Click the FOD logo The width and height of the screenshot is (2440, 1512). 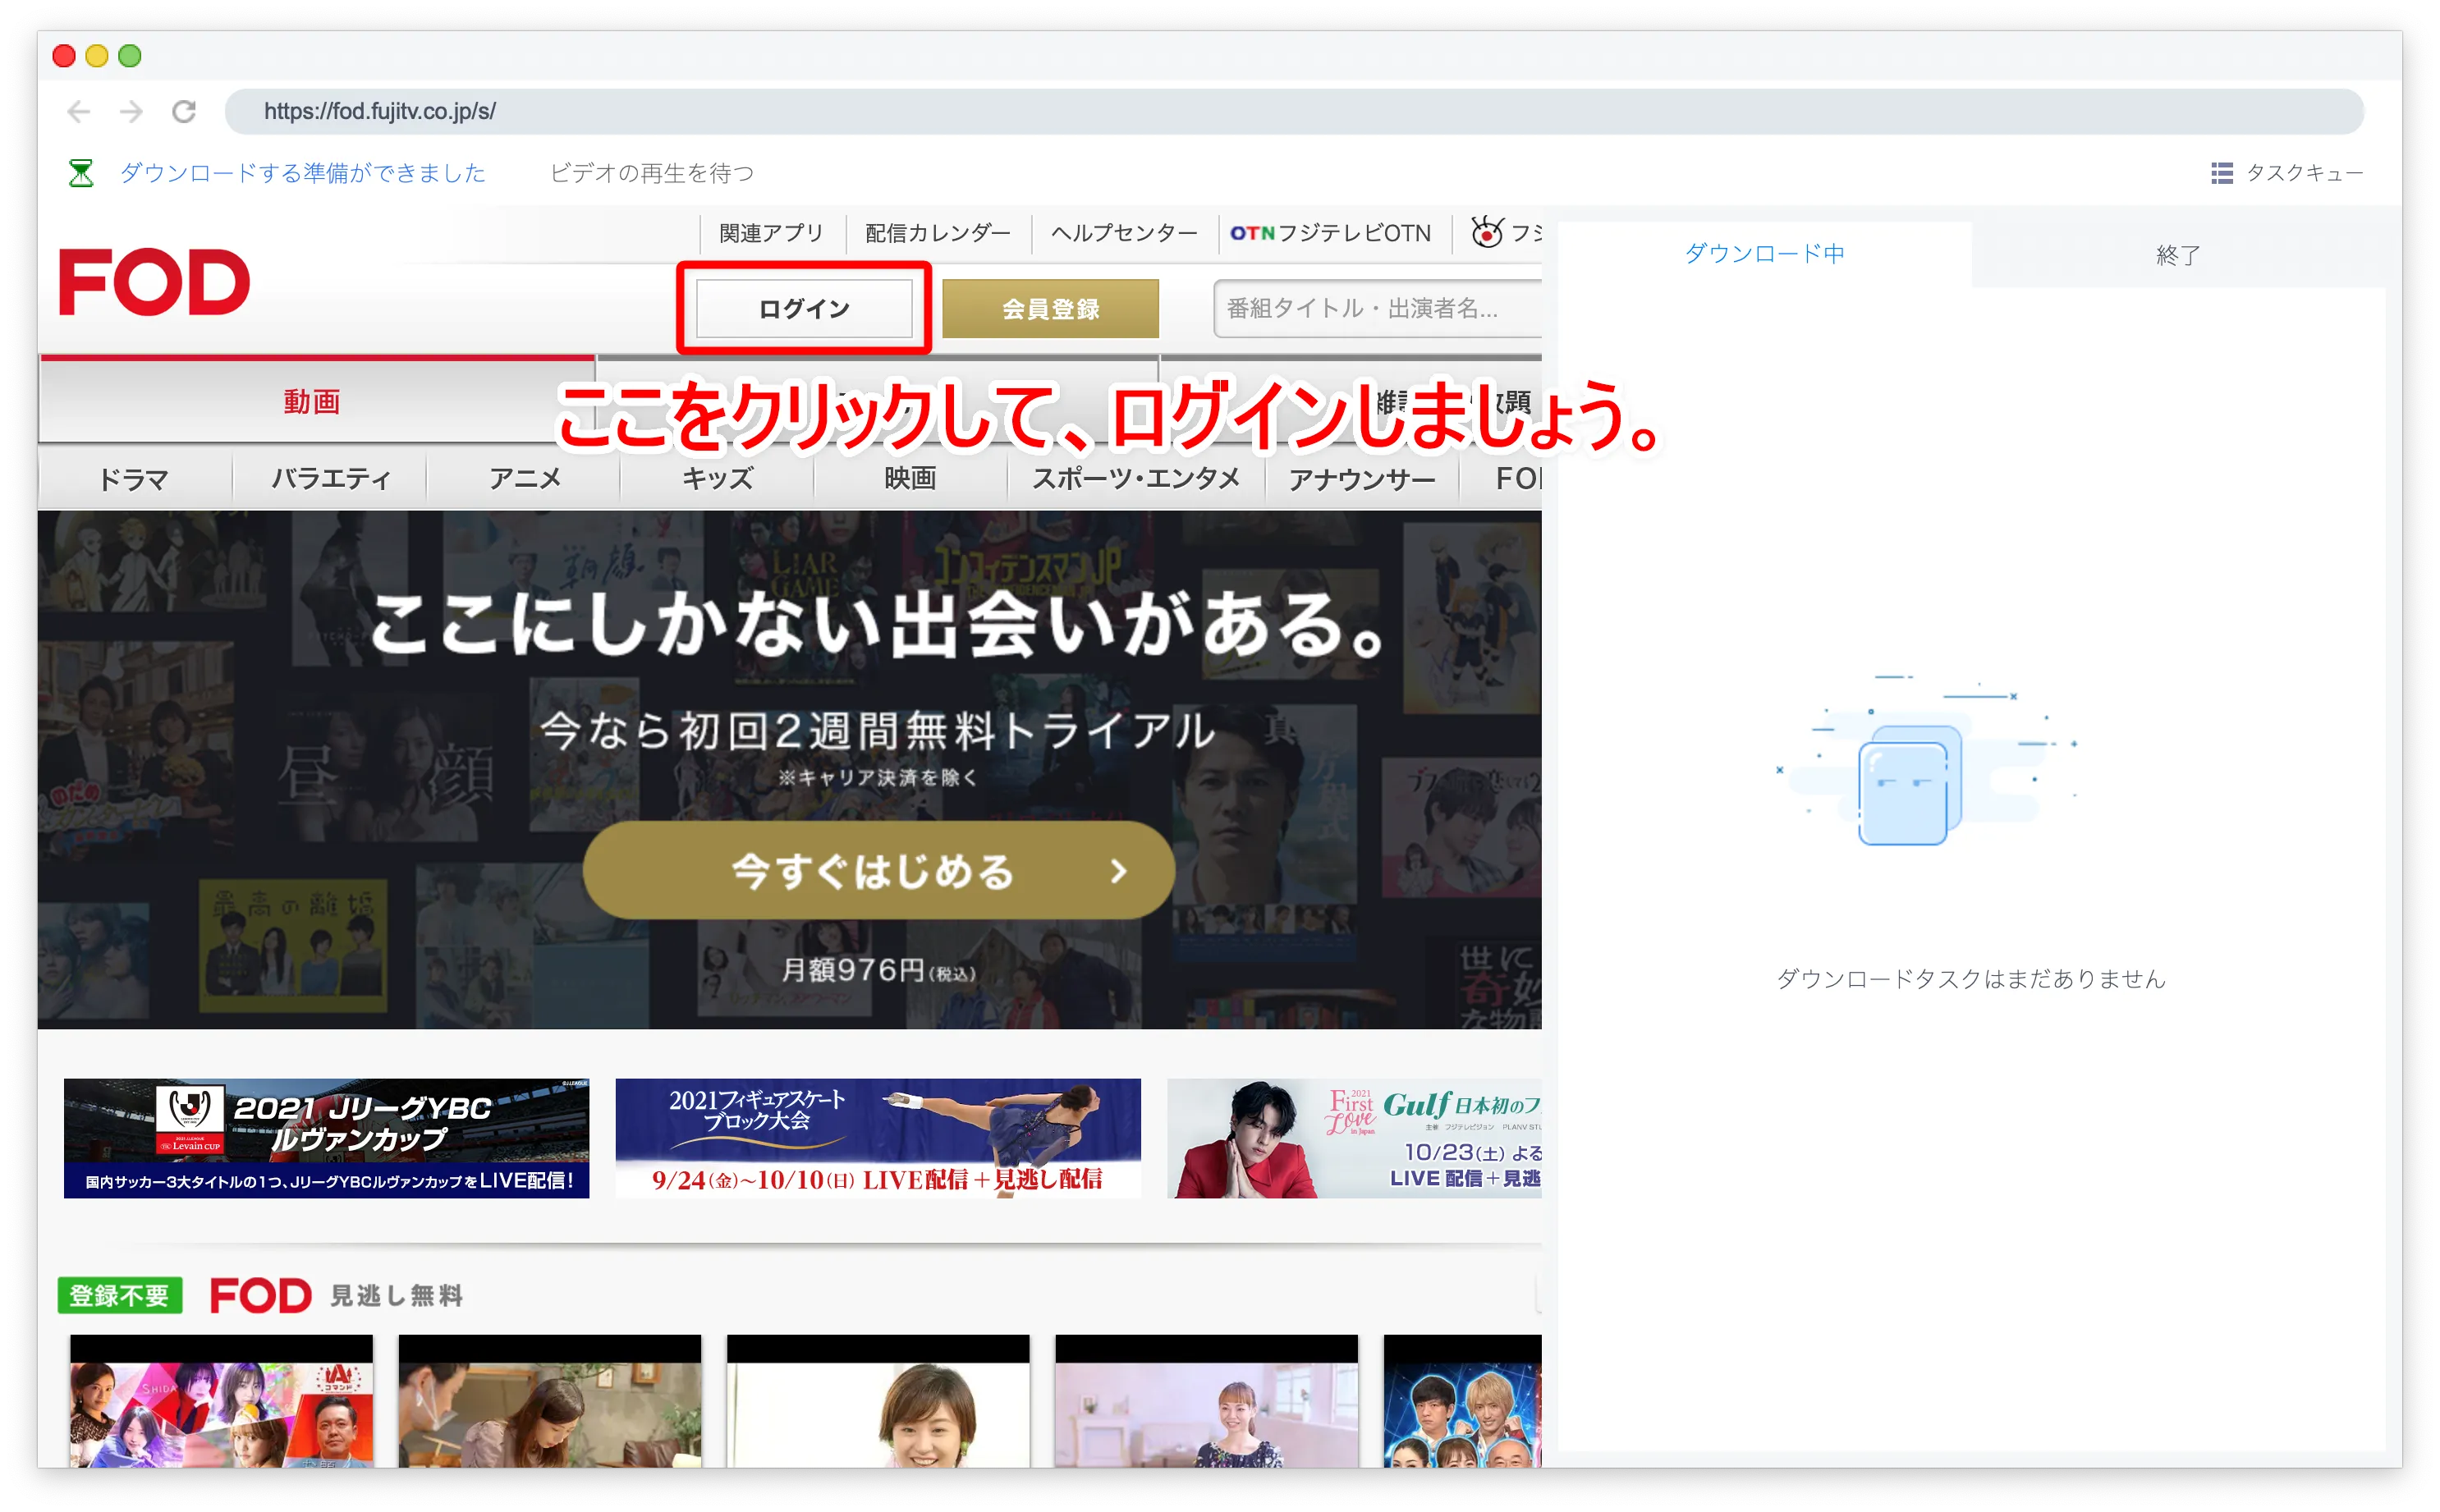coord(154,283)
